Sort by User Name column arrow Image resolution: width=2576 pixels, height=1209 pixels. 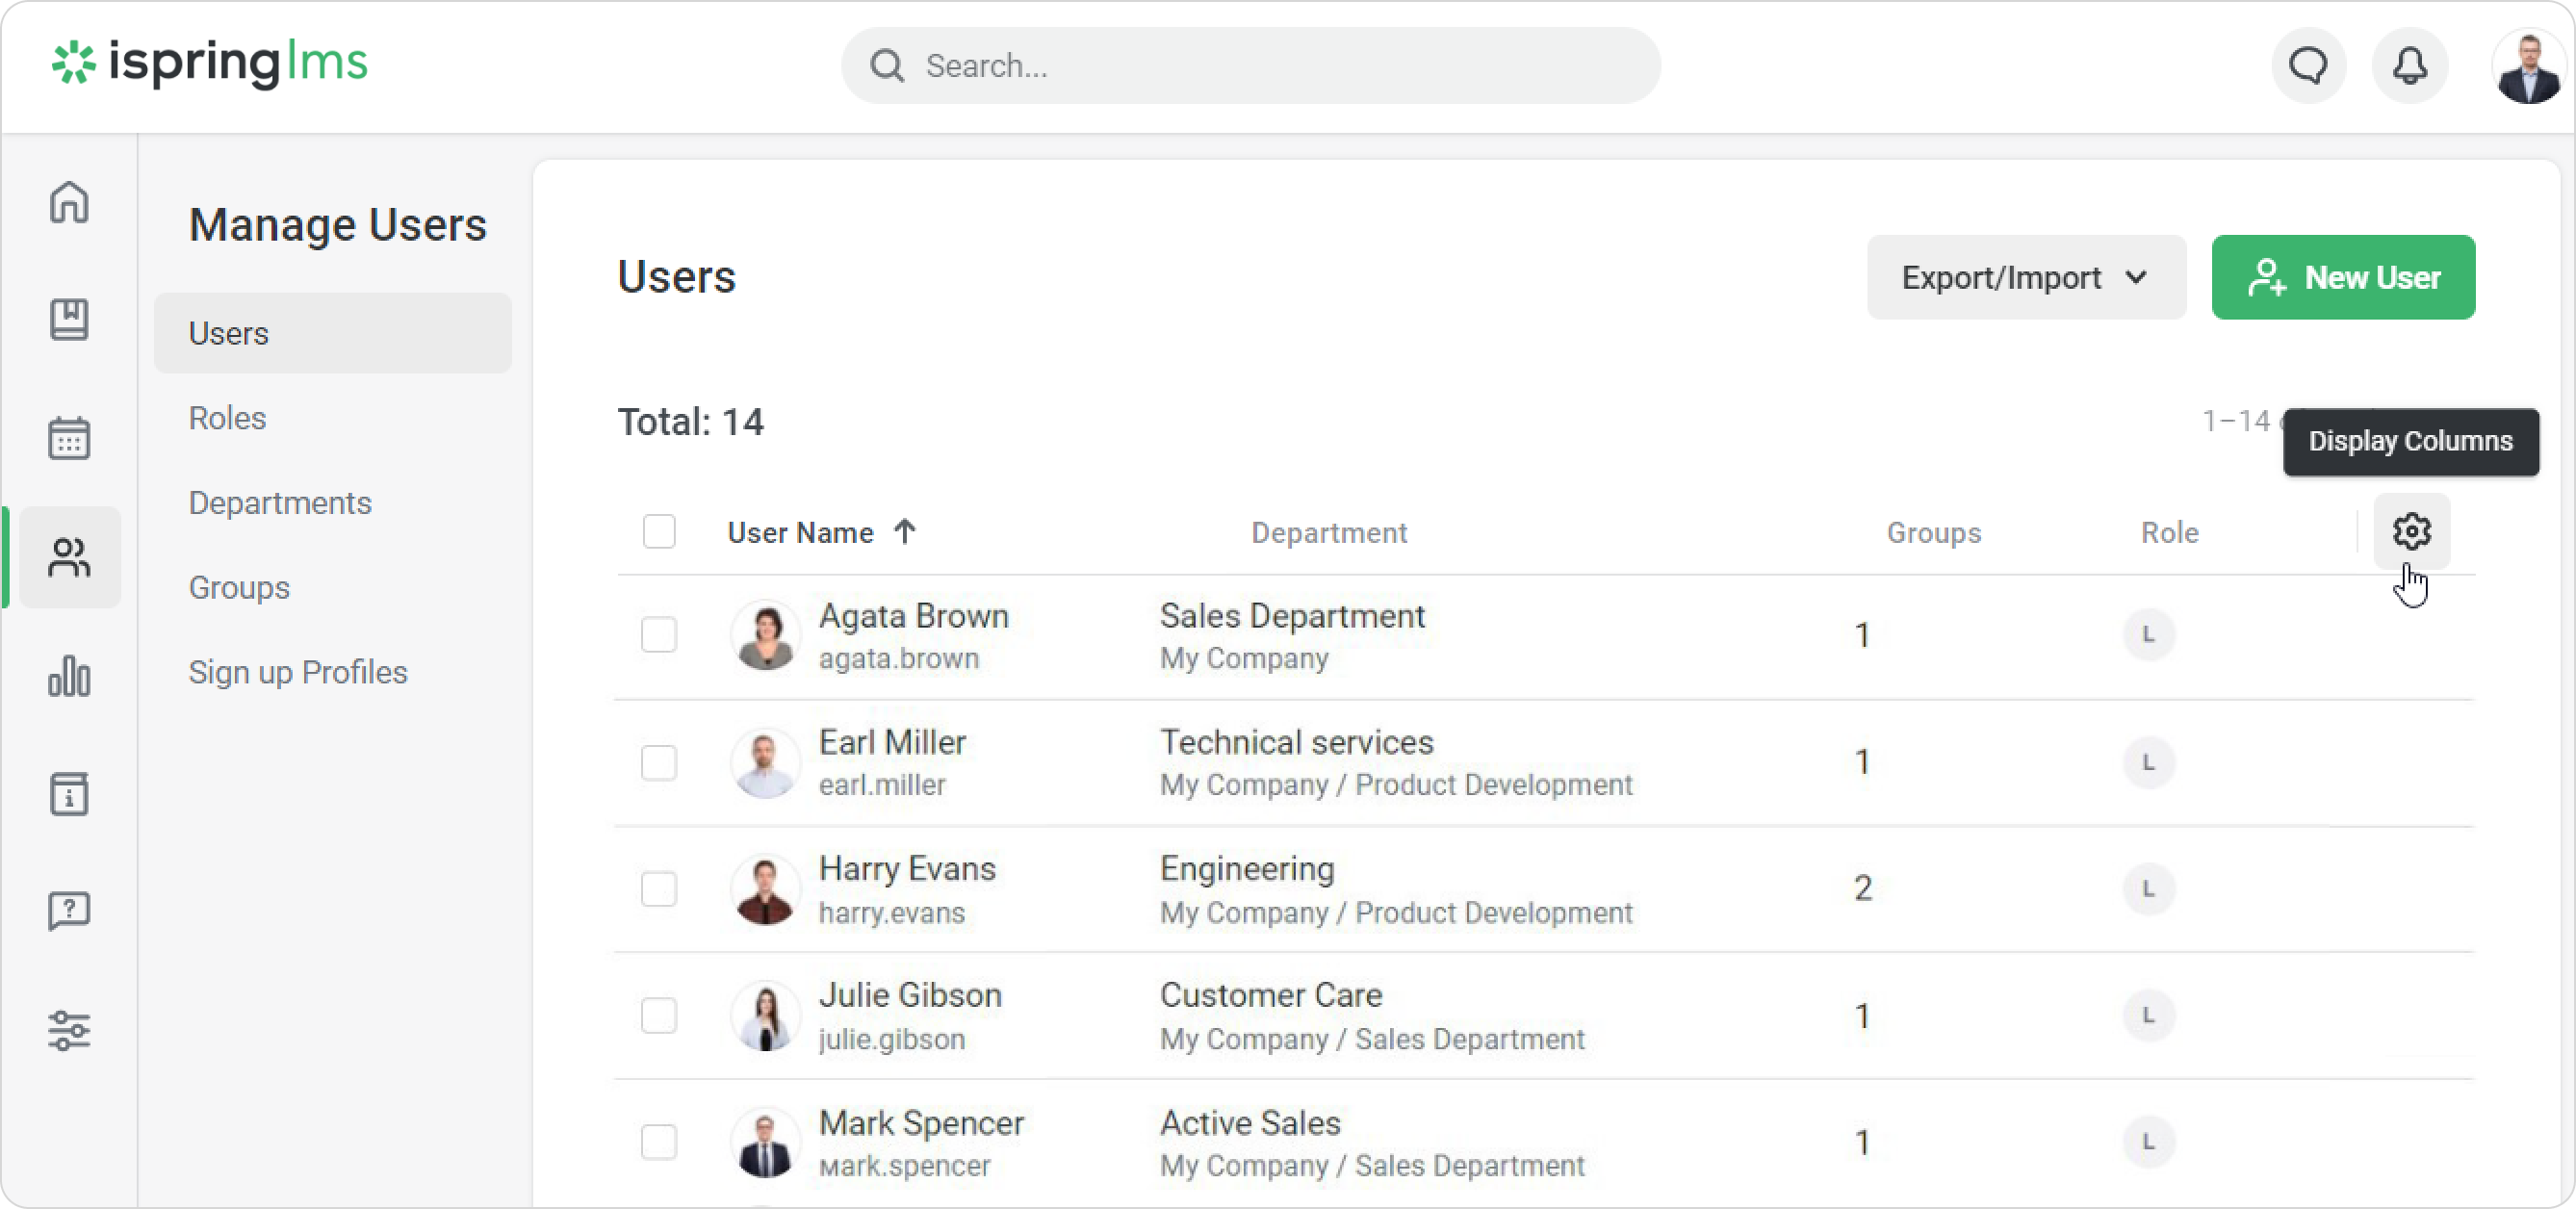pyautogui.click(x=905, y=531)
